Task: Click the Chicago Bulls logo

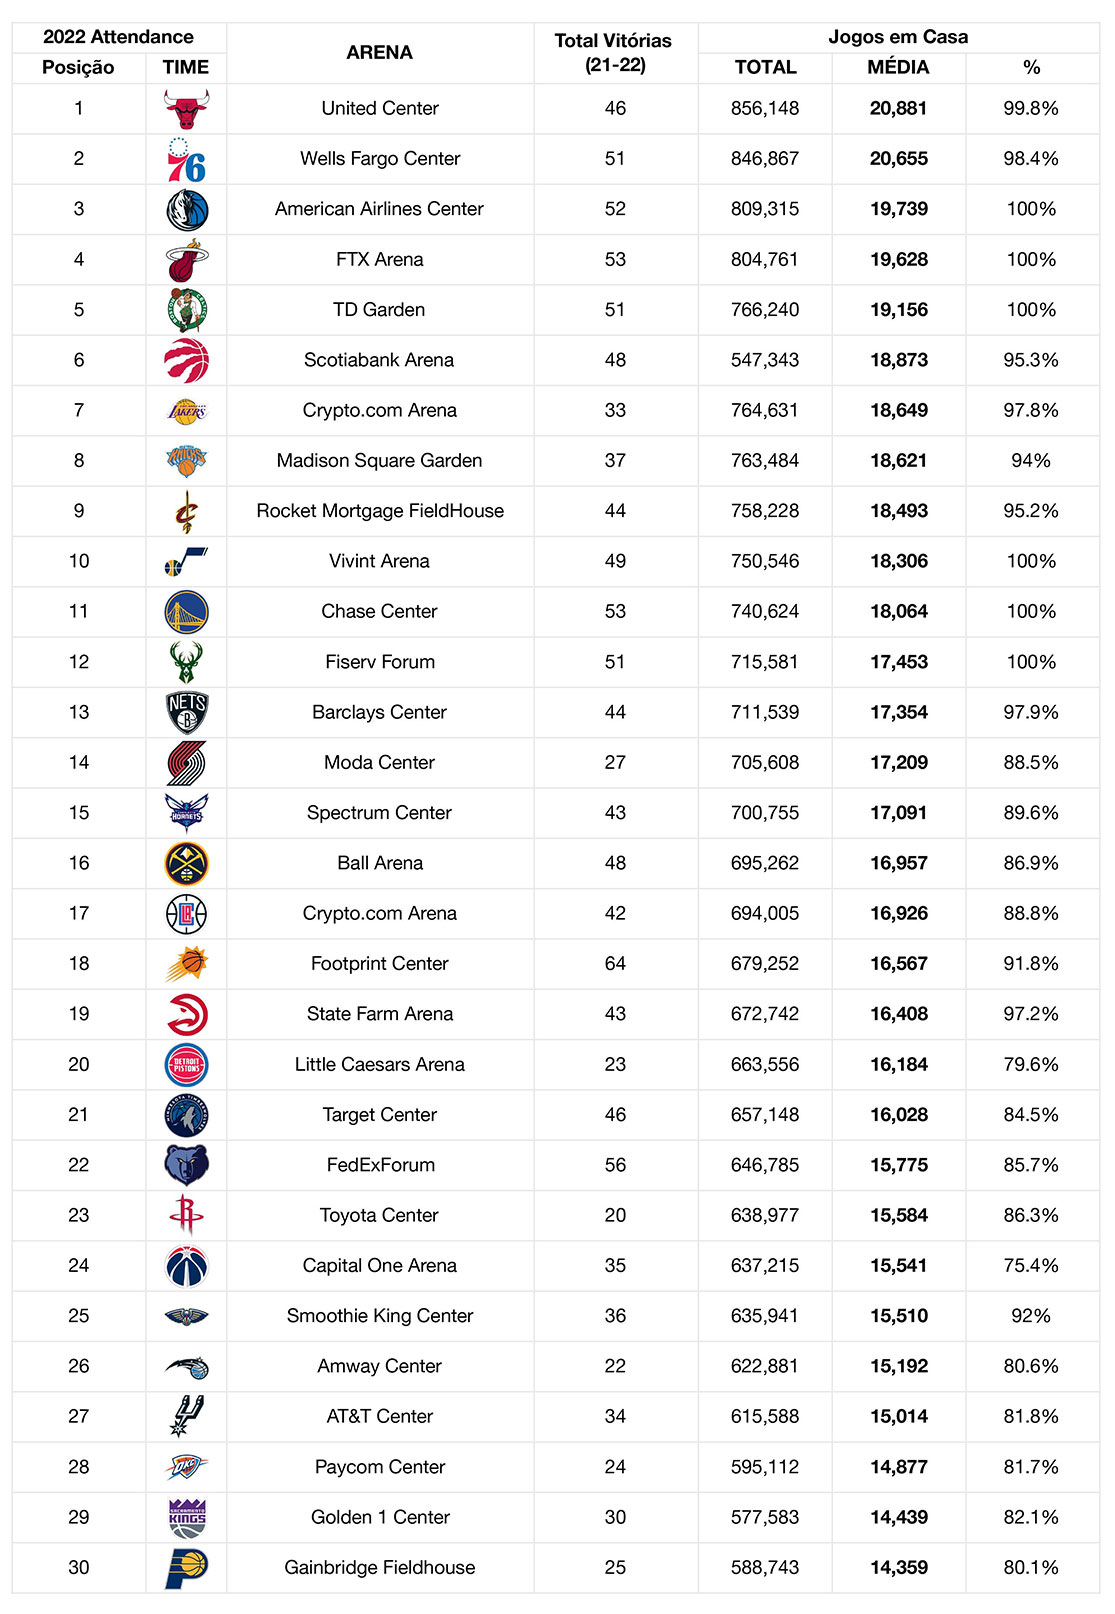Action: [186, 109]
